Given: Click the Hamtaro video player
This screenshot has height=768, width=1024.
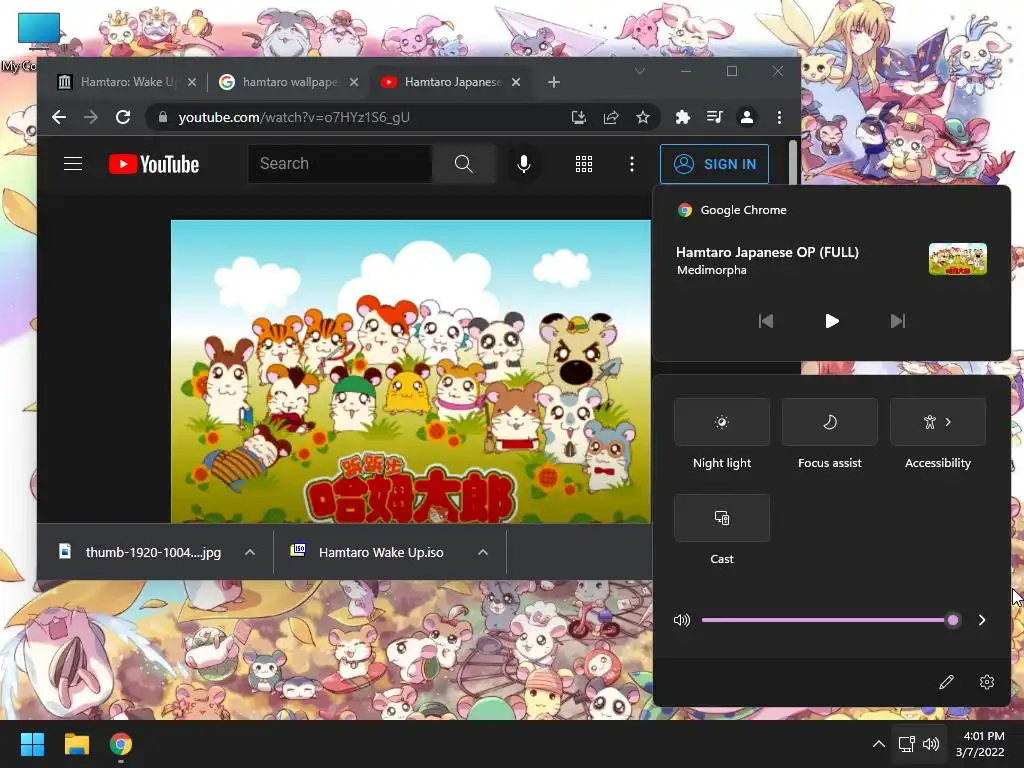Looking at the screenshot, I should pos(411,371).
